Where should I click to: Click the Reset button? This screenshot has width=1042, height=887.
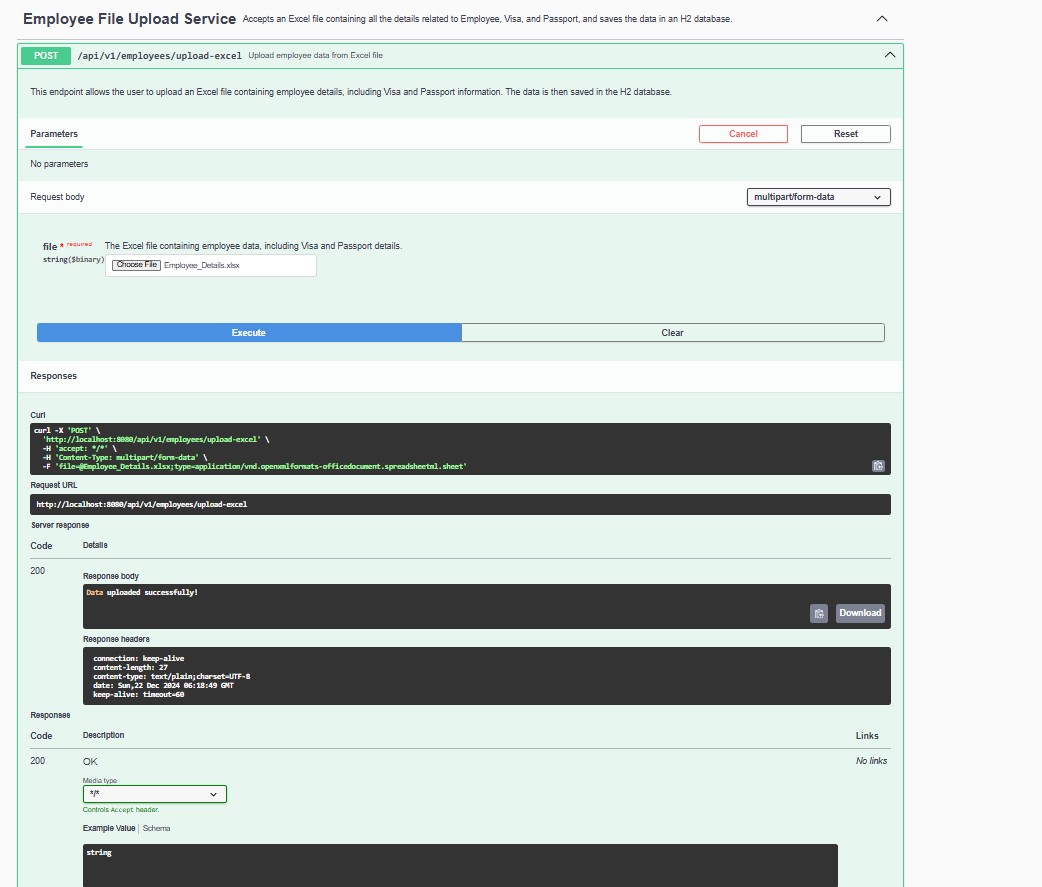click(845, 134)
